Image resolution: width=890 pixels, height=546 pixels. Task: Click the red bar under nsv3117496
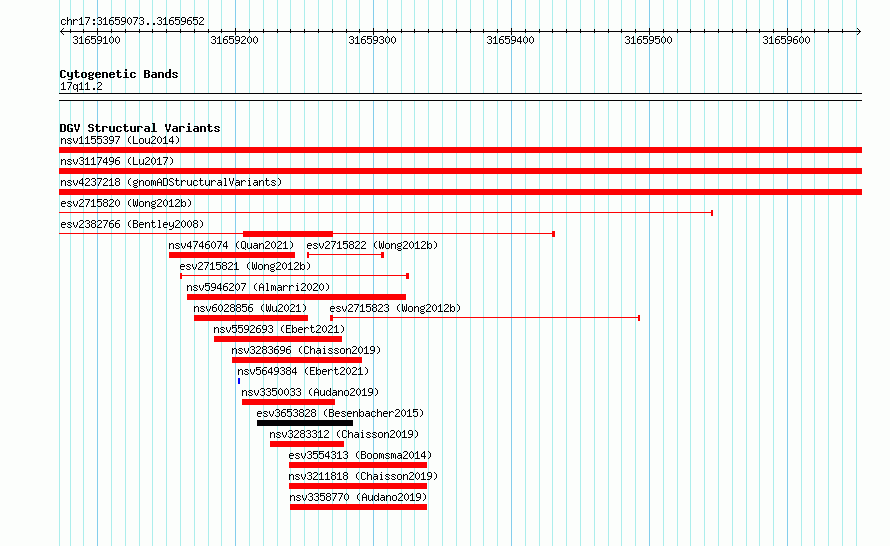click(460, 171)
